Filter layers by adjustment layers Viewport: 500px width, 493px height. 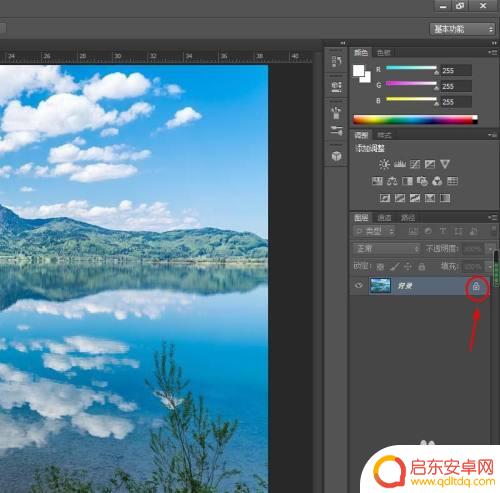click(428, 231)
